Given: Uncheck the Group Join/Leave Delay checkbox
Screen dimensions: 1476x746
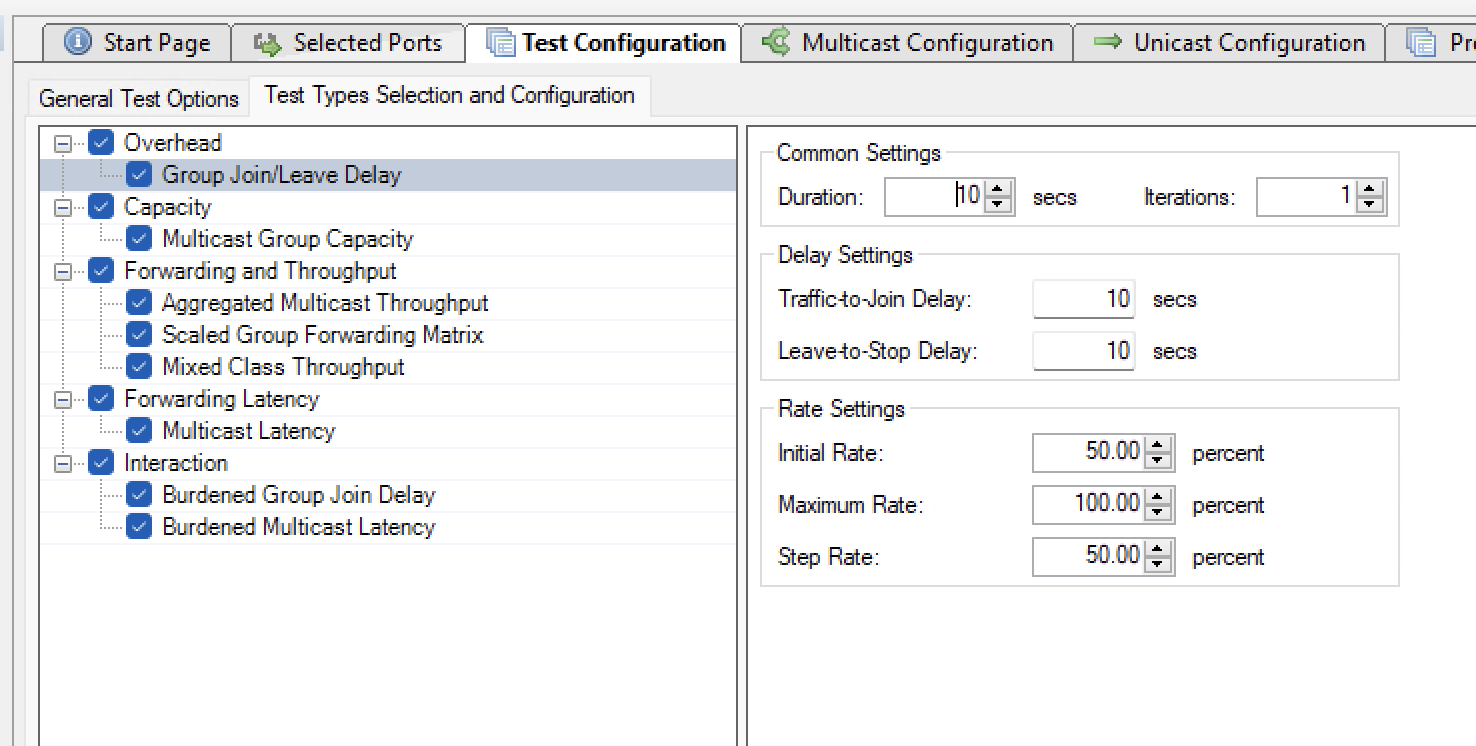Looking at the screenshot, I should coord(139,175).
